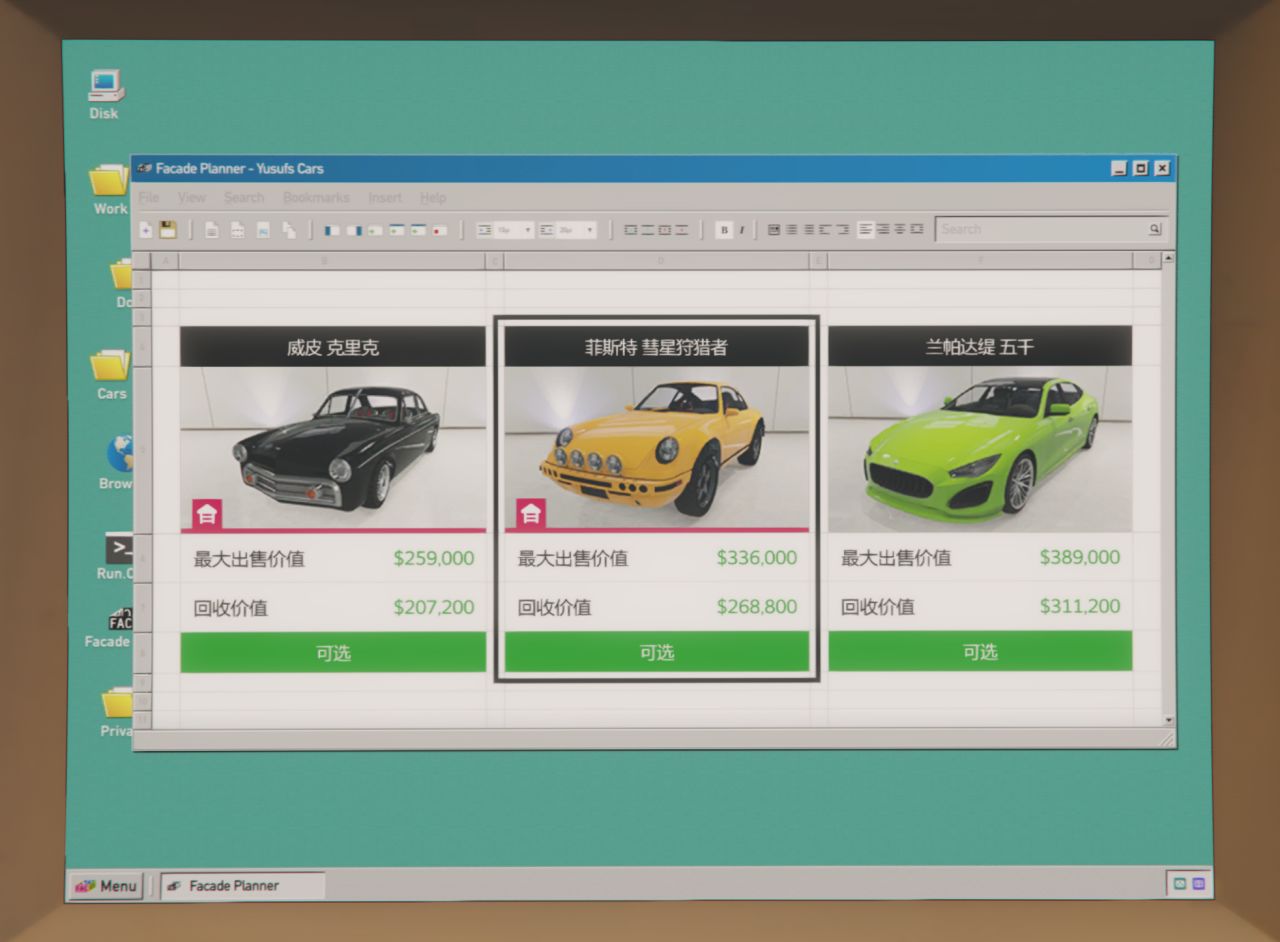The width and height of the screenshot is (1280, 942).
Task: Click the $311,200 recovery value
Action: (x=1080, y=606)
